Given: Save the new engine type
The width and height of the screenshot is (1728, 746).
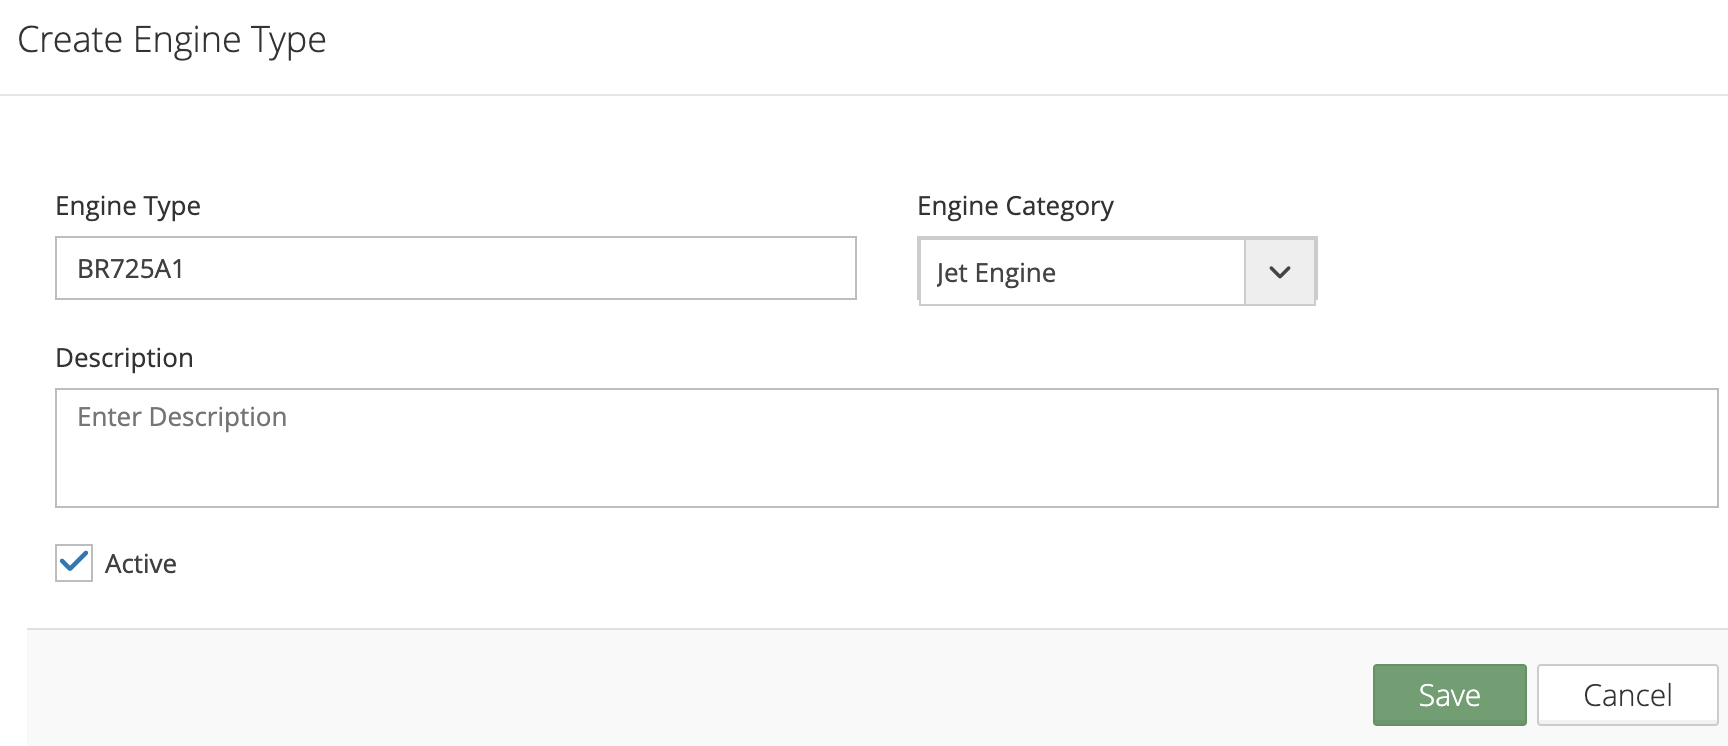Looking at the screenshot, I should (x=1449, y=695).
